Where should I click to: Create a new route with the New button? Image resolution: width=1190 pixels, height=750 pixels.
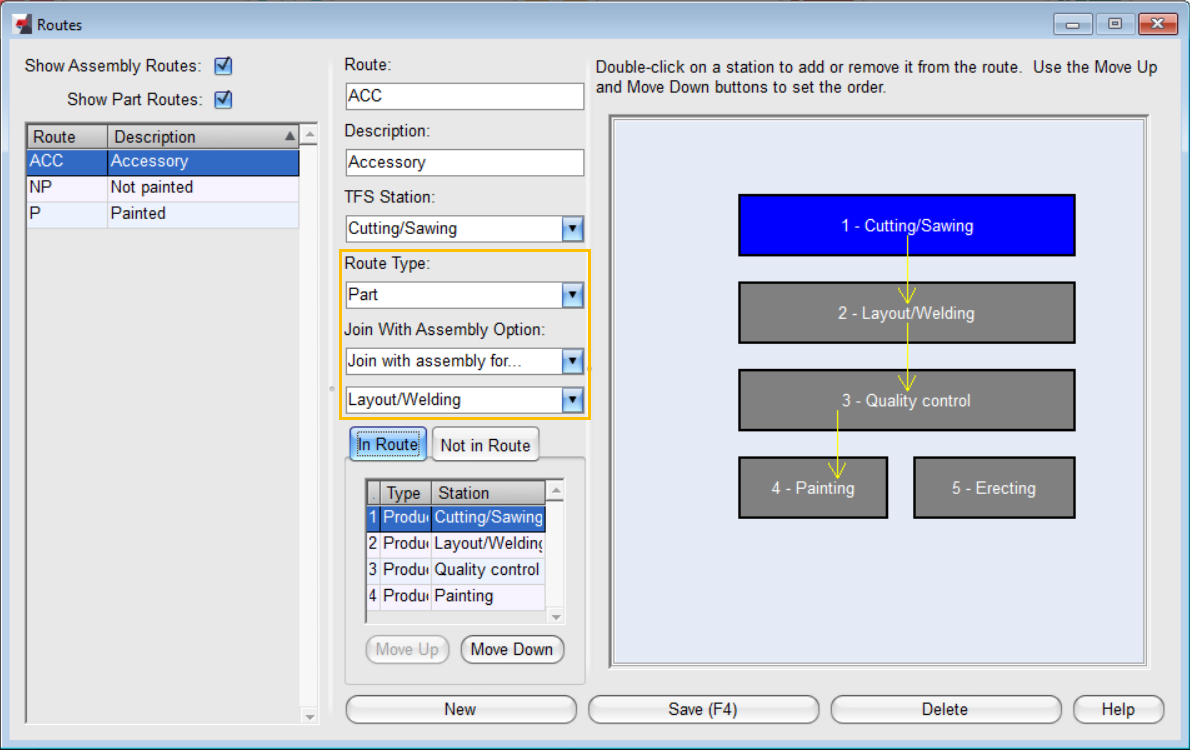click(460, 709)
